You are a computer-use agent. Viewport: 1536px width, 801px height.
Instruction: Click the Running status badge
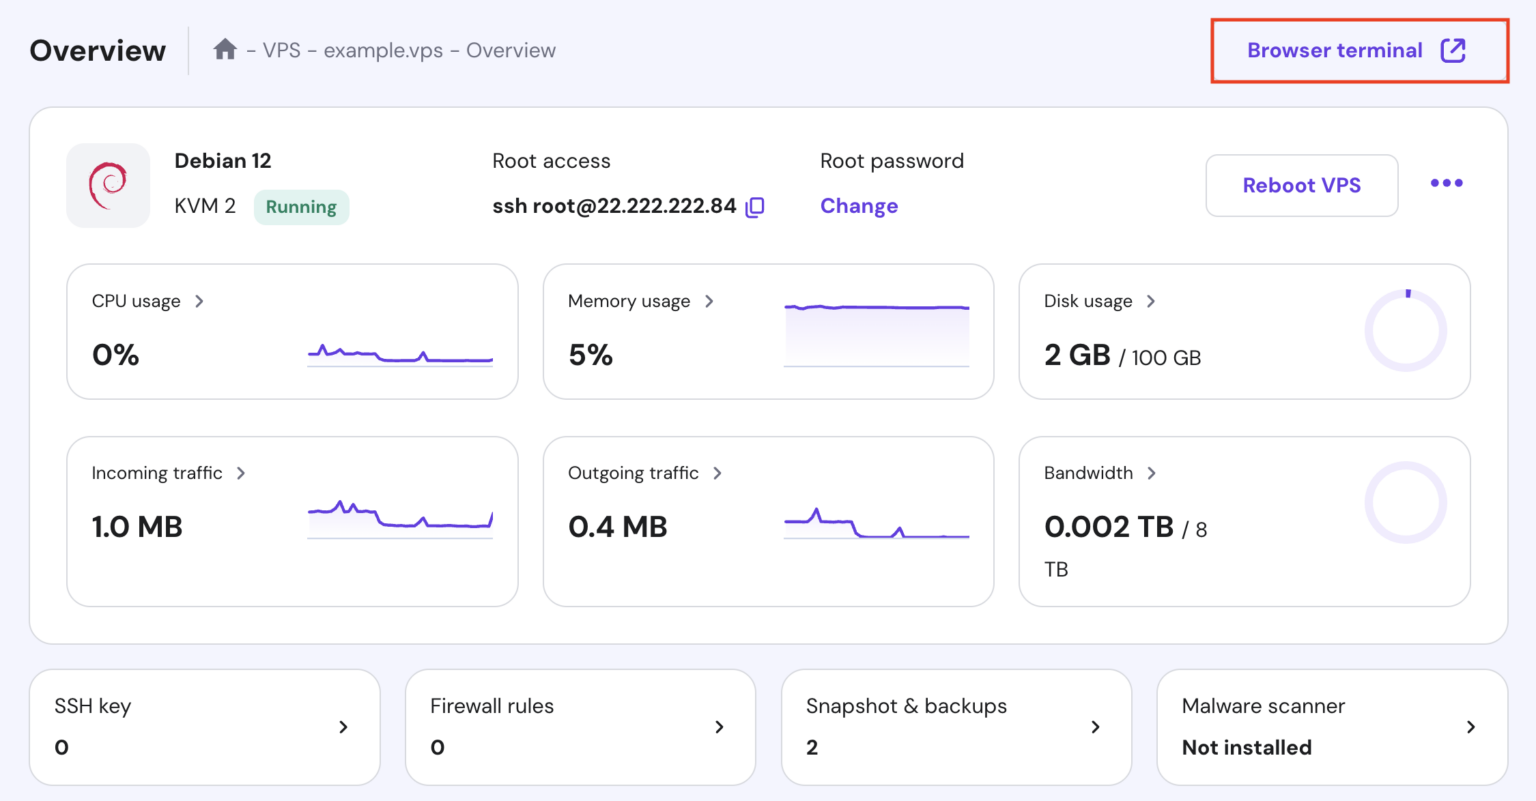[x=301, y=207]
